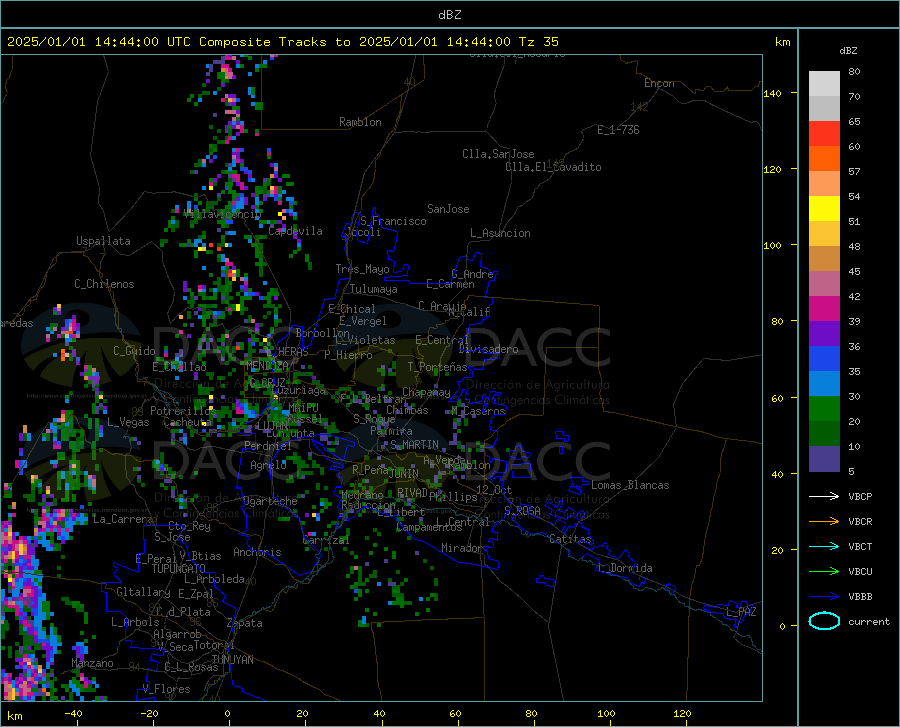Click the cyan VBCT arrow in the legend
Viewport: 900px width, 727px height.
(824, 546)
